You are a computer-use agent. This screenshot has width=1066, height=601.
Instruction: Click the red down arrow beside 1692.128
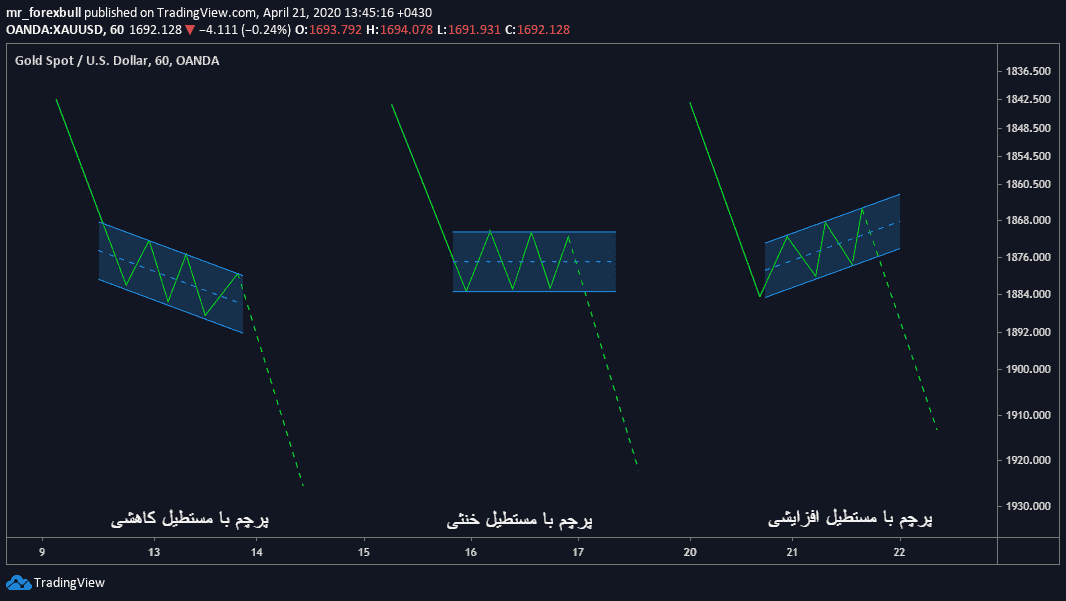pos(190,30)
